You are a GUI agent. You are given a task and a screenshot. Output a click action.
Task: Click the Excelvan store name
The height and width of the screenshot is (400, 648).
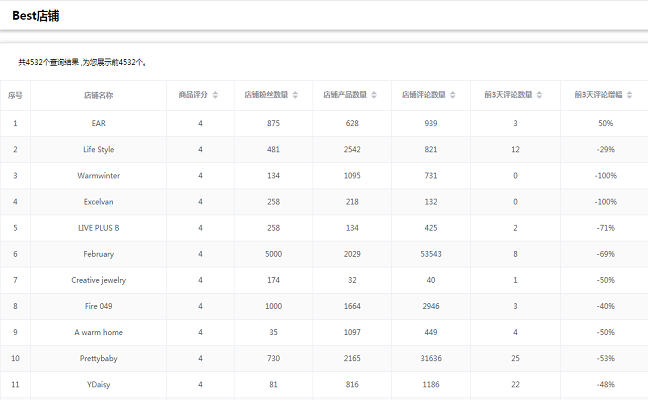[98, 201]
